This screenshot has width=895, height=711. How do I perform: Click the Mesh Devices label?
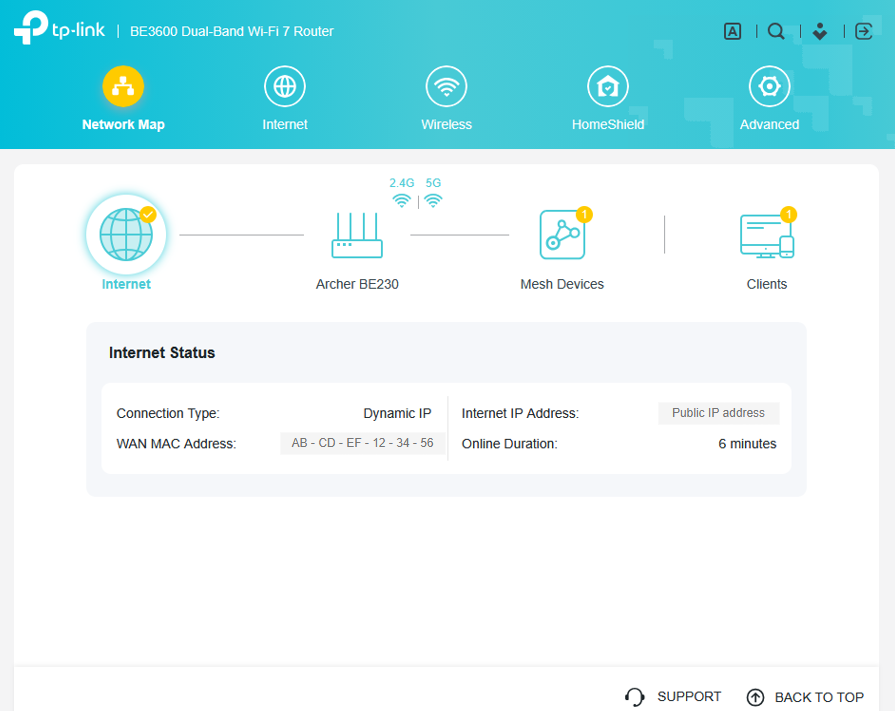(x=562, y=284)
